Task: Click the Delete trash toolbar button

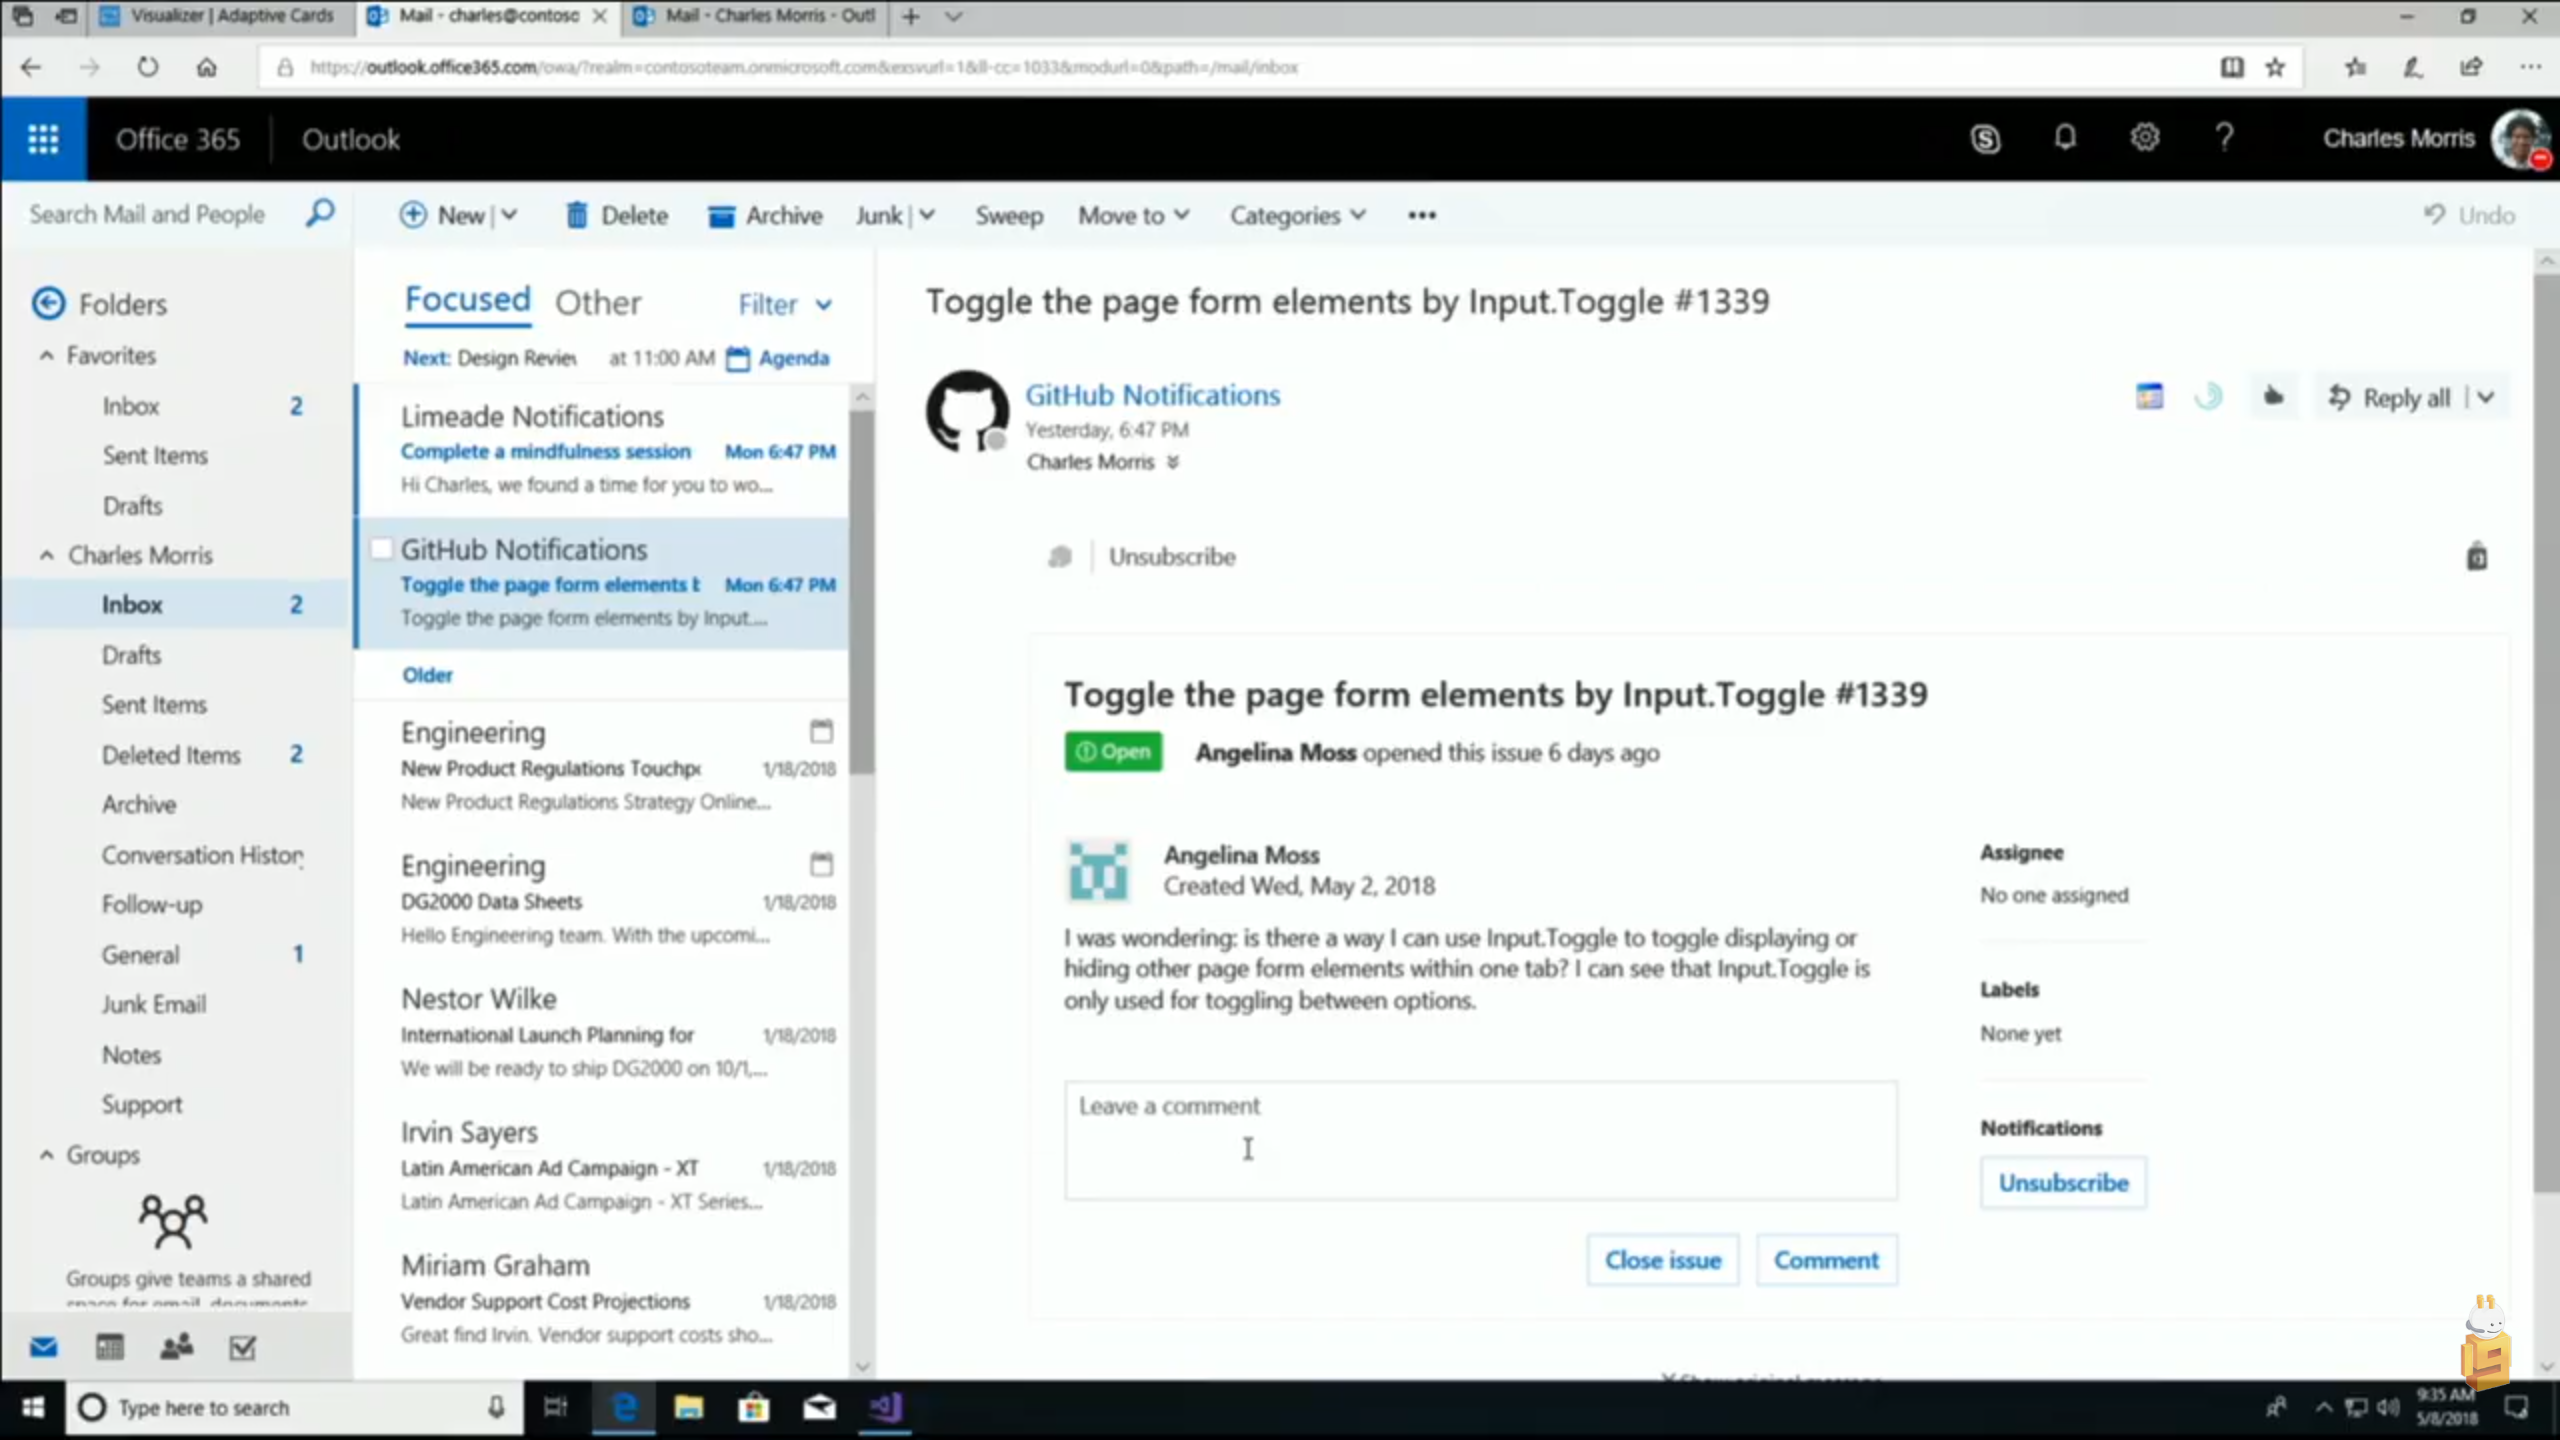Action: pyautogui.click(x=617, y=215)
